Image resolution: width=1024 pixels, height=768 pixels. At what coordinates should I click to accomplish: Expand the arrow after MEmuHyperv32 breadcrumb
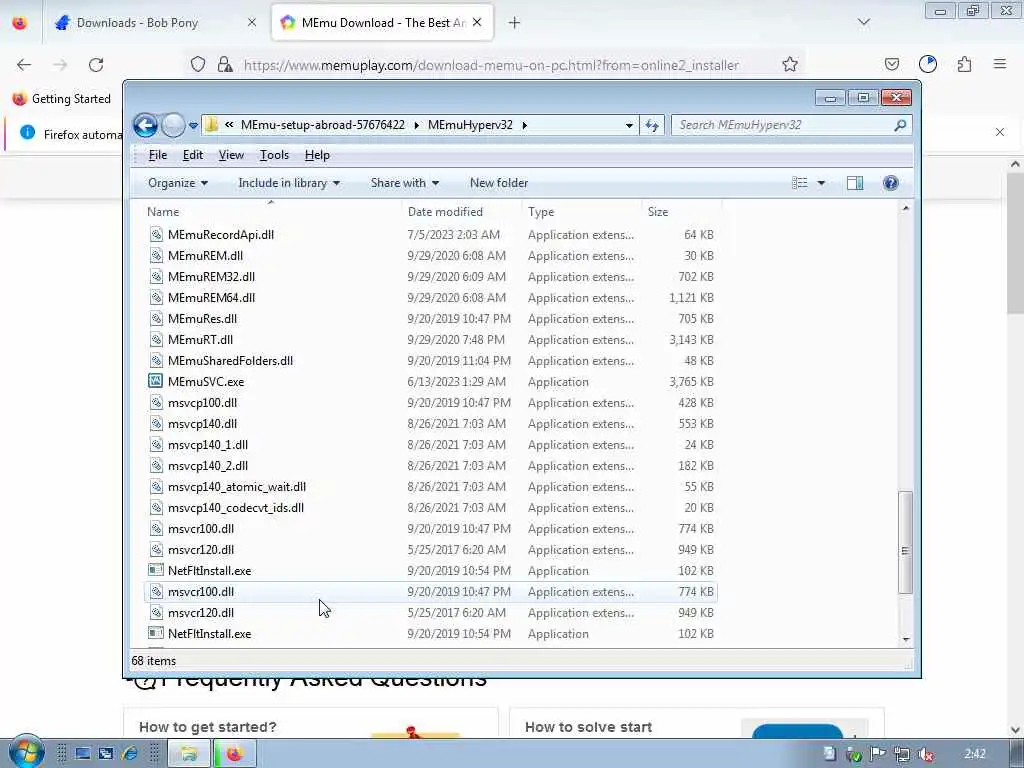coord(524,125)
